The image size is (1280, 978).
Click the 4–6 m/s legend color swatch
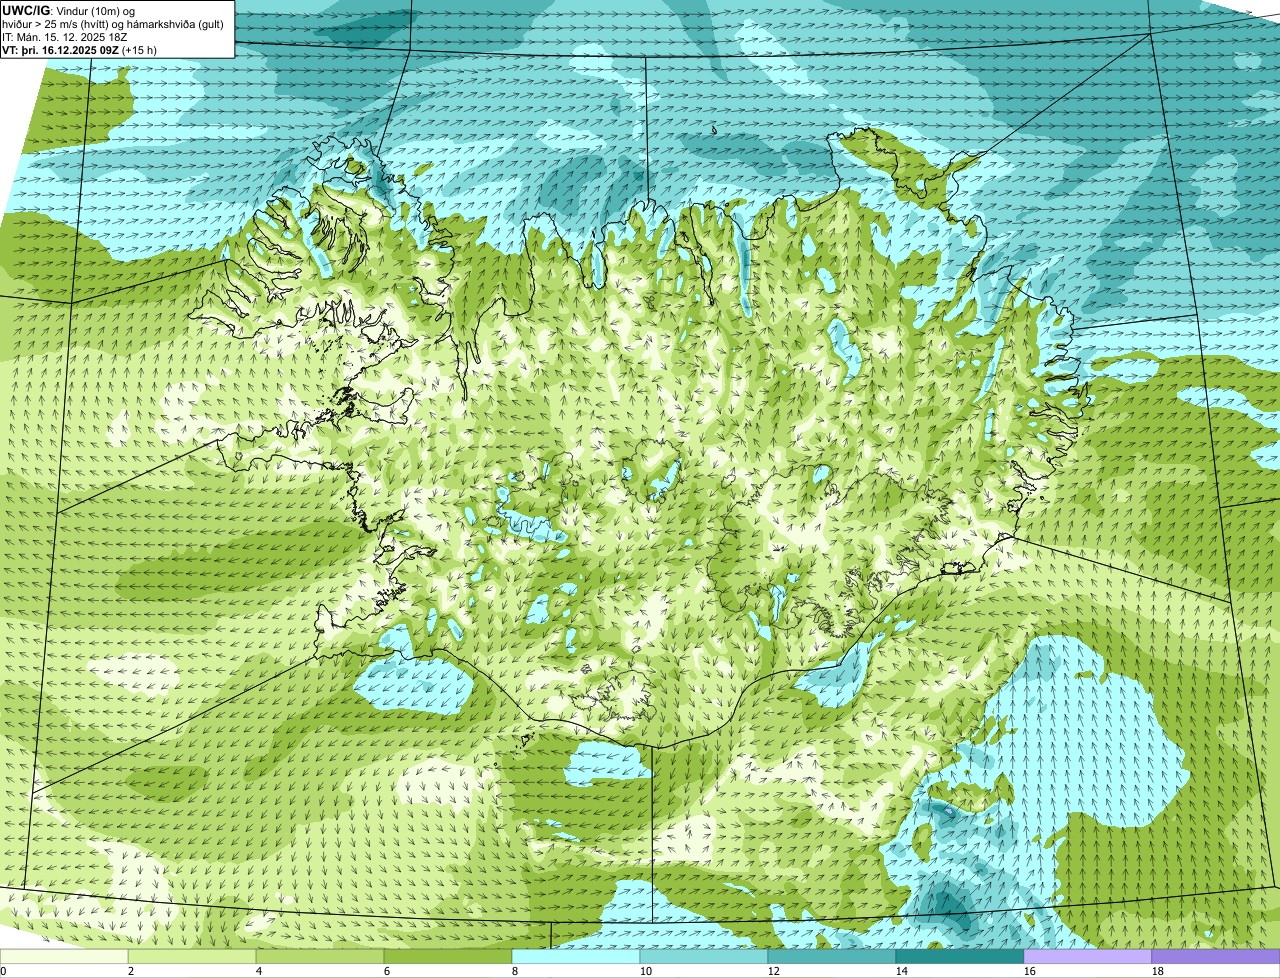click(321, 956)
